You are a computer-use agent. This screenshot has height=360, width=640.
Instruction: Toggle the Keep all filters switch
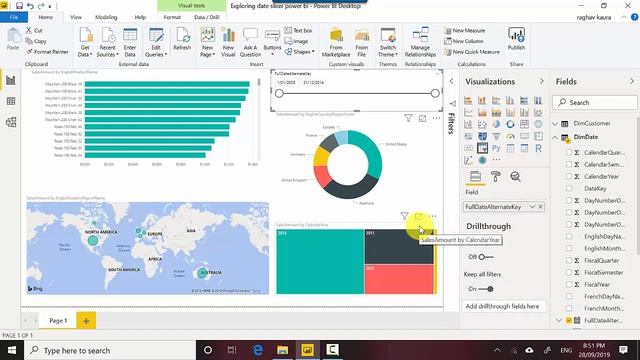tap(486, 289)
